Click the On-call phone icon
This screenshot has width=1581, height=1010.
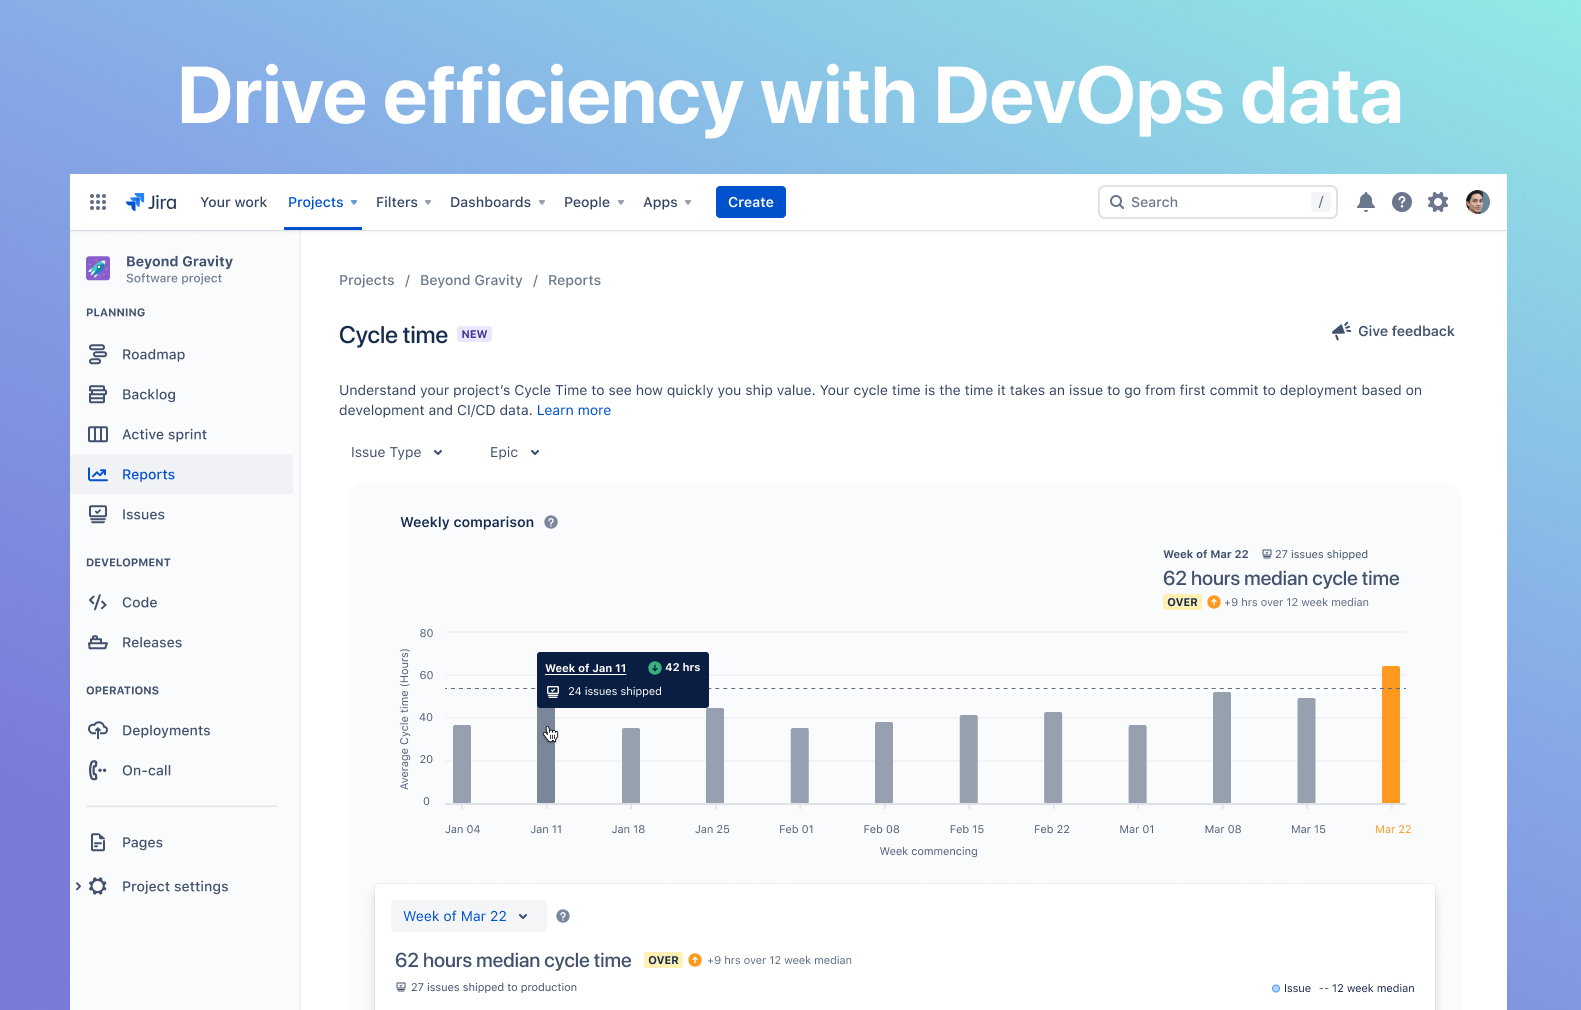[x=98, y=770]
